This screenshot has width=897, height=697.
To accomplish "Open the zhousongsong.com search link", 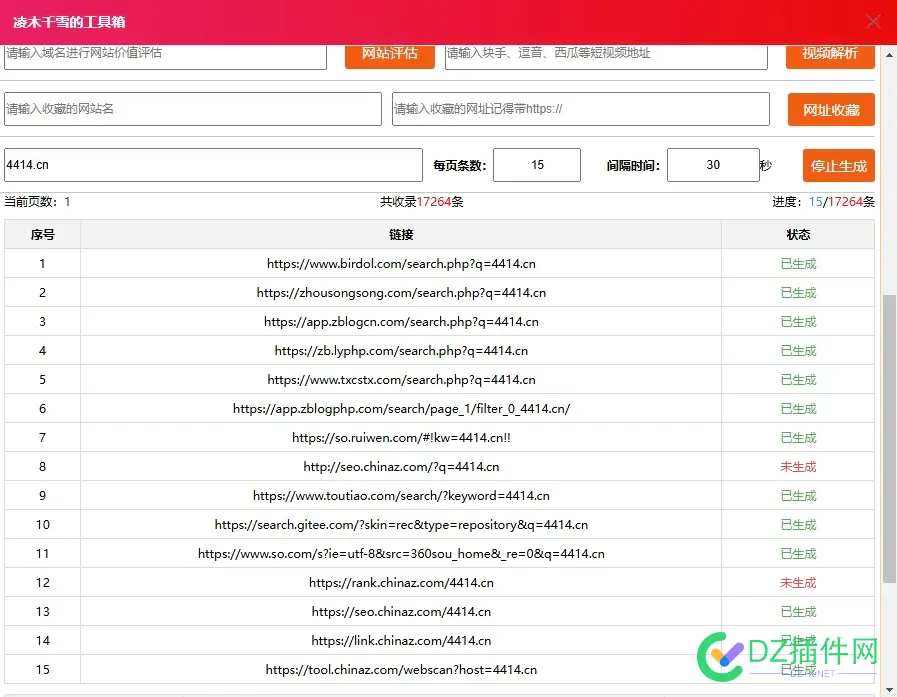I will click(x=401, y=293).
